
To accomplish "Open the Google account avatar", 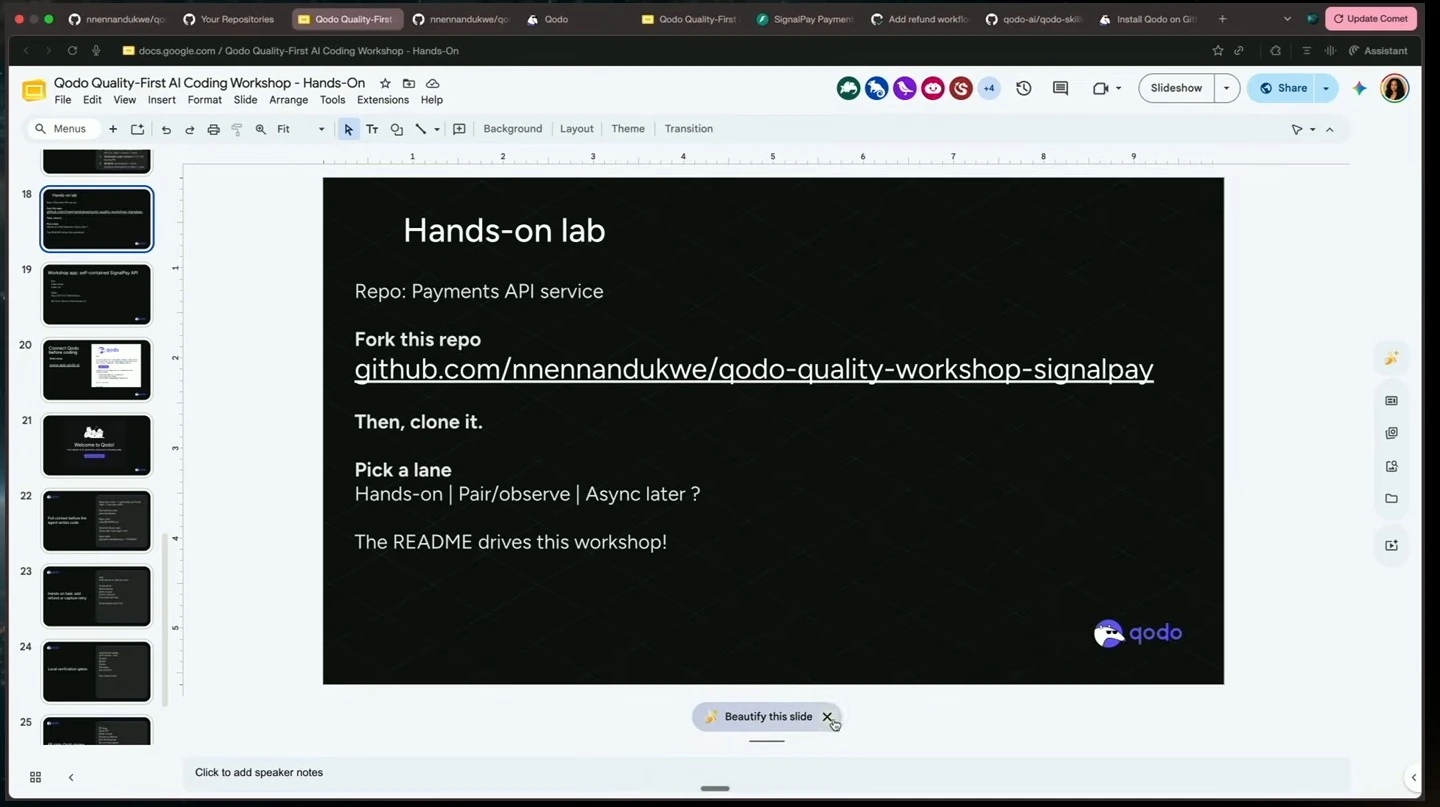I will coord(1395,88).
